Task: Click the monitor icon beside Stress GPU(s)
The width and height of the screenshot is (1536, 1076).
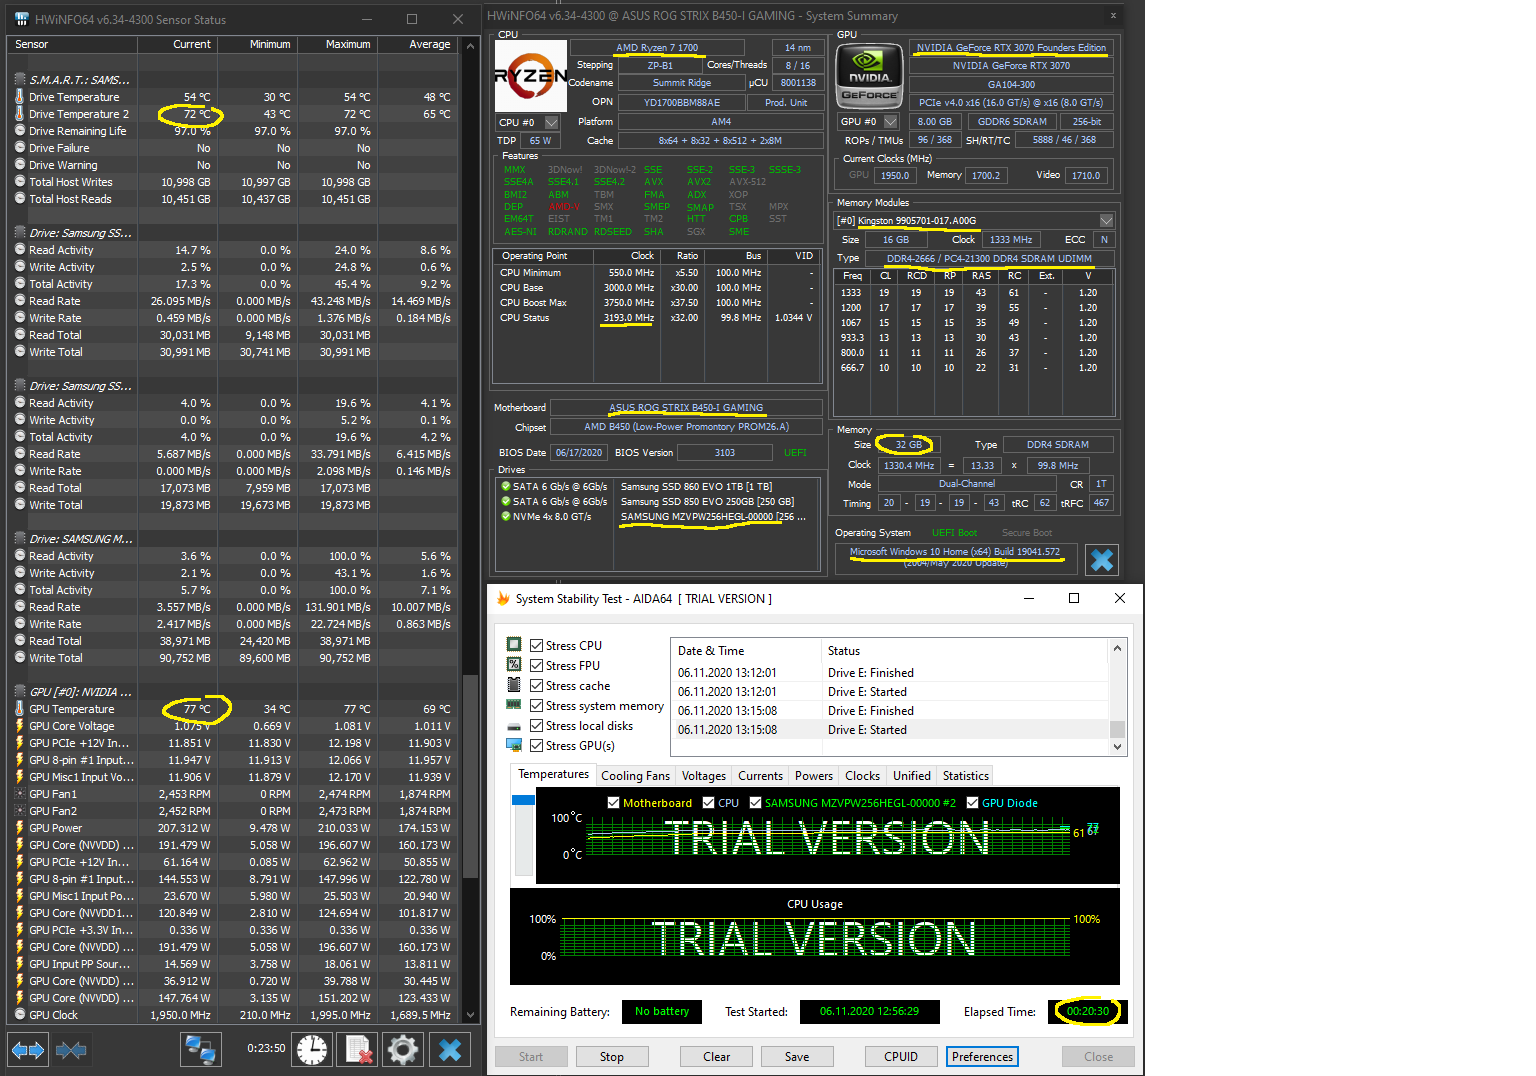Action: coord(514,745)
